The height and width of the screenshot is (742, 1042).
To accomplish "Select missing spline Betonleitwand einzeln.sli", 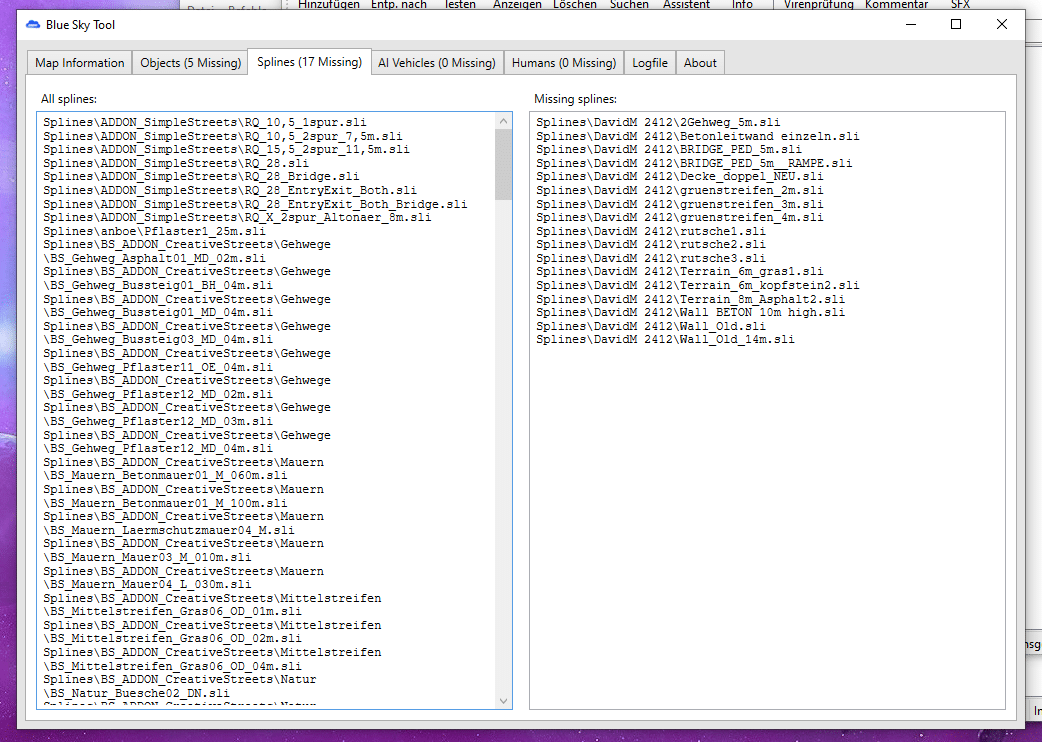I will 697,136.
